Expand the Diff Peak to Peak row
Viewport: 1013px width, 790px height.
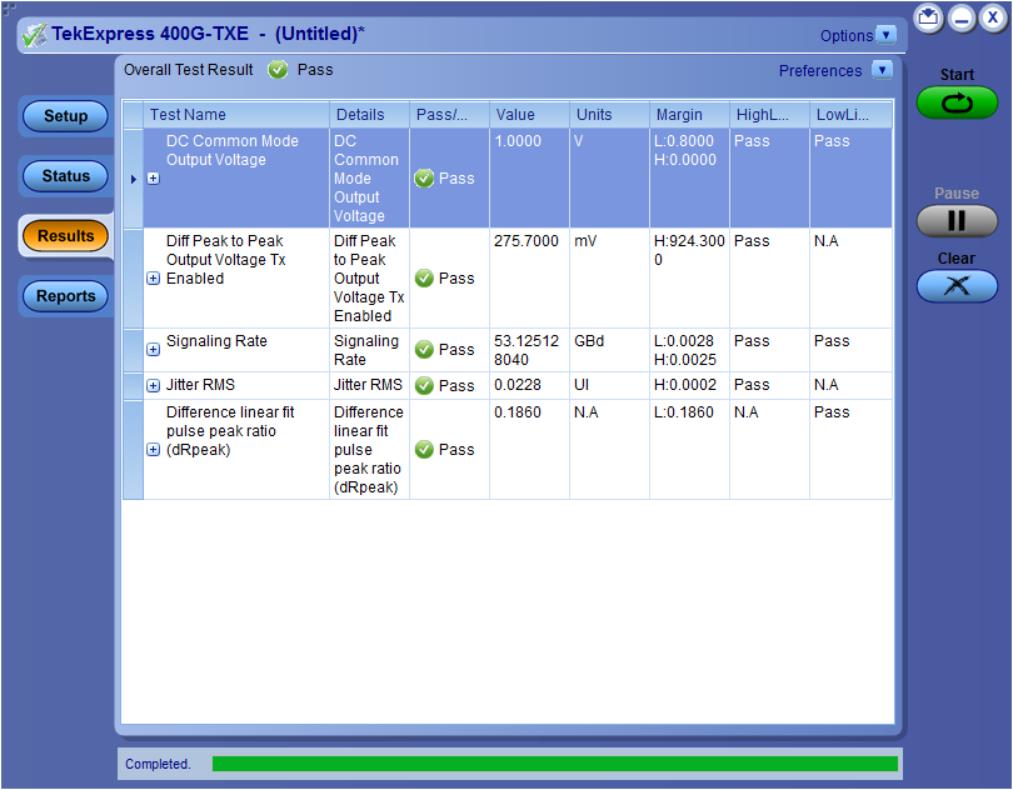coord(155,279)
